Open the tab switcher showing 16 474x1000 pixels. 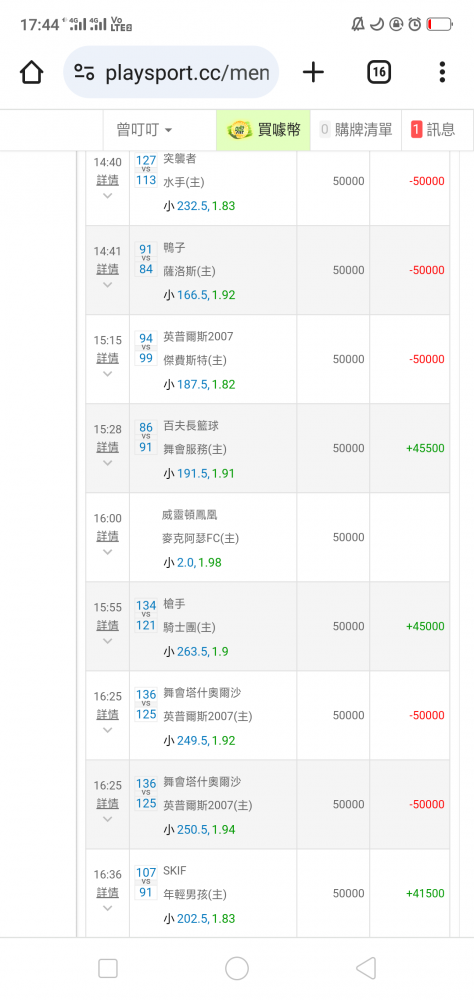(379, 72)
